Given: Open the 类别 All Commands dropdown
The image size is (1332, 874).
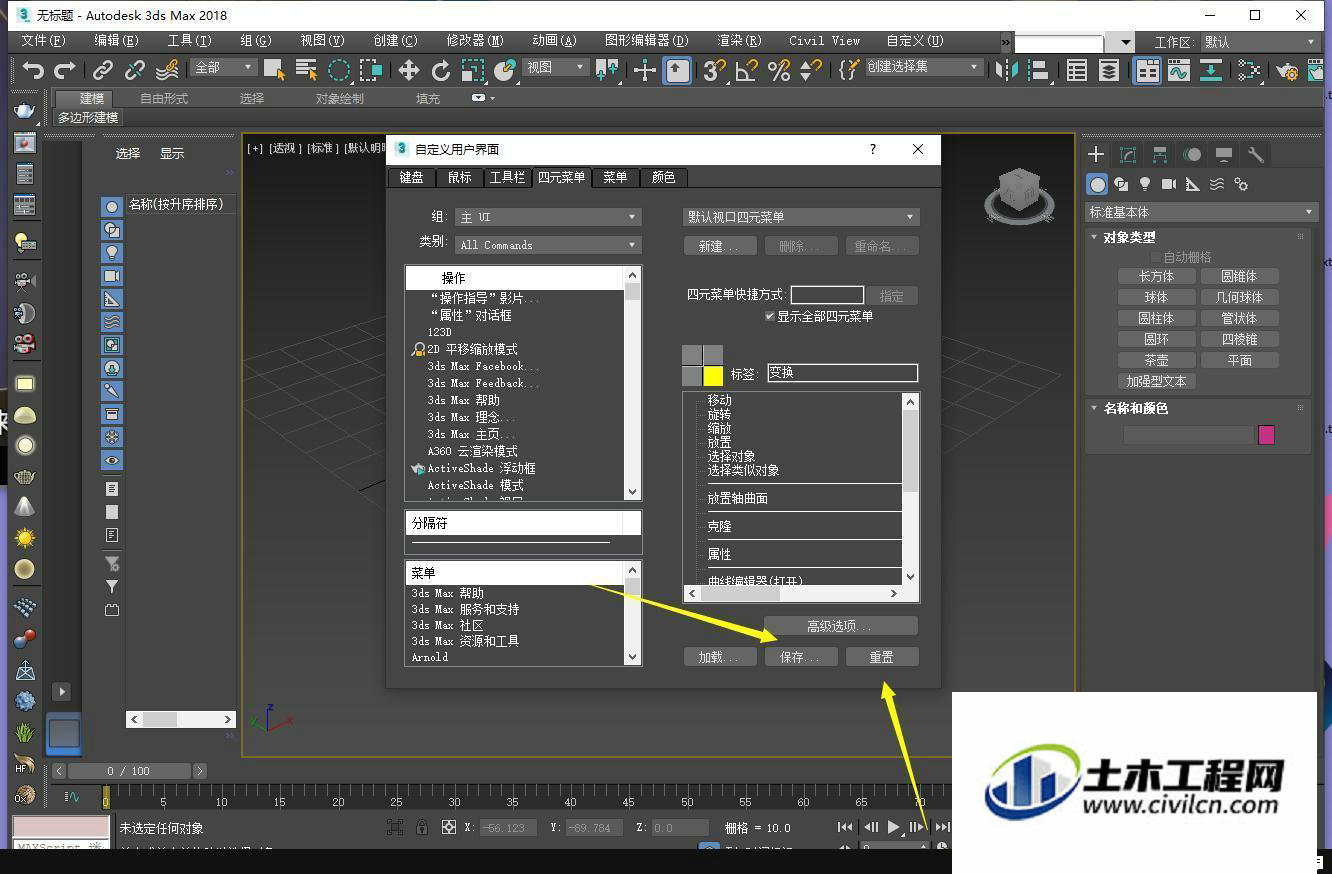Looking at the screenshot, I should tap(548, 245).
